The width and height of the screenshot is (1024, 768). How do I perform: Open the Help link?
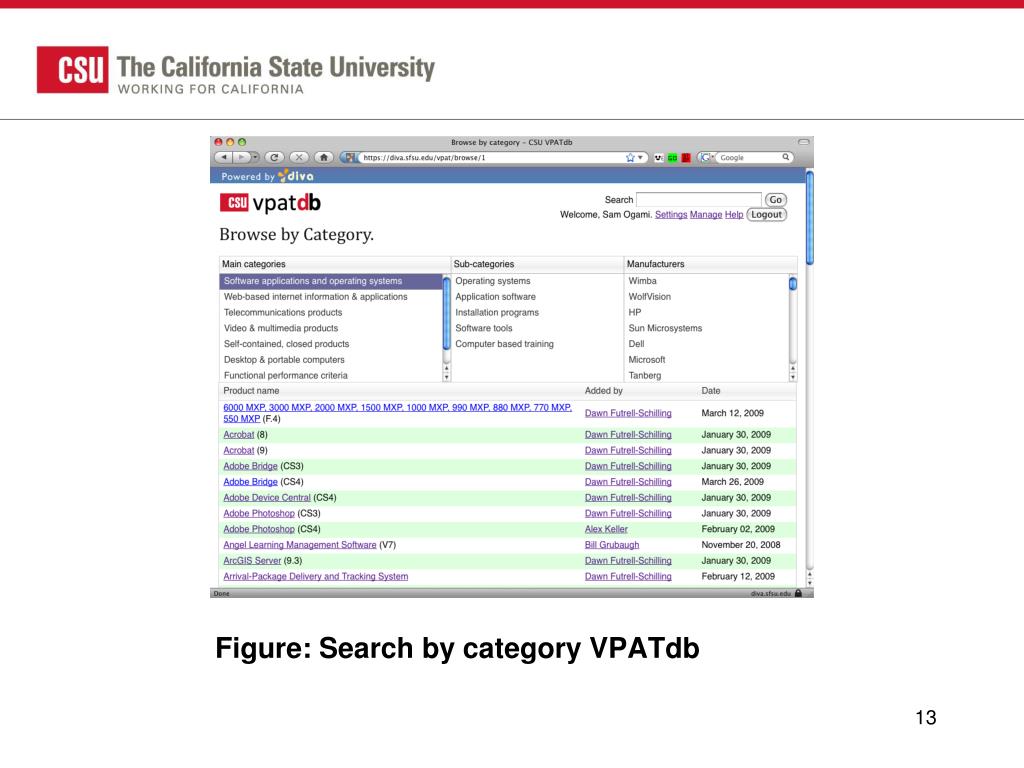pos(733,215)
